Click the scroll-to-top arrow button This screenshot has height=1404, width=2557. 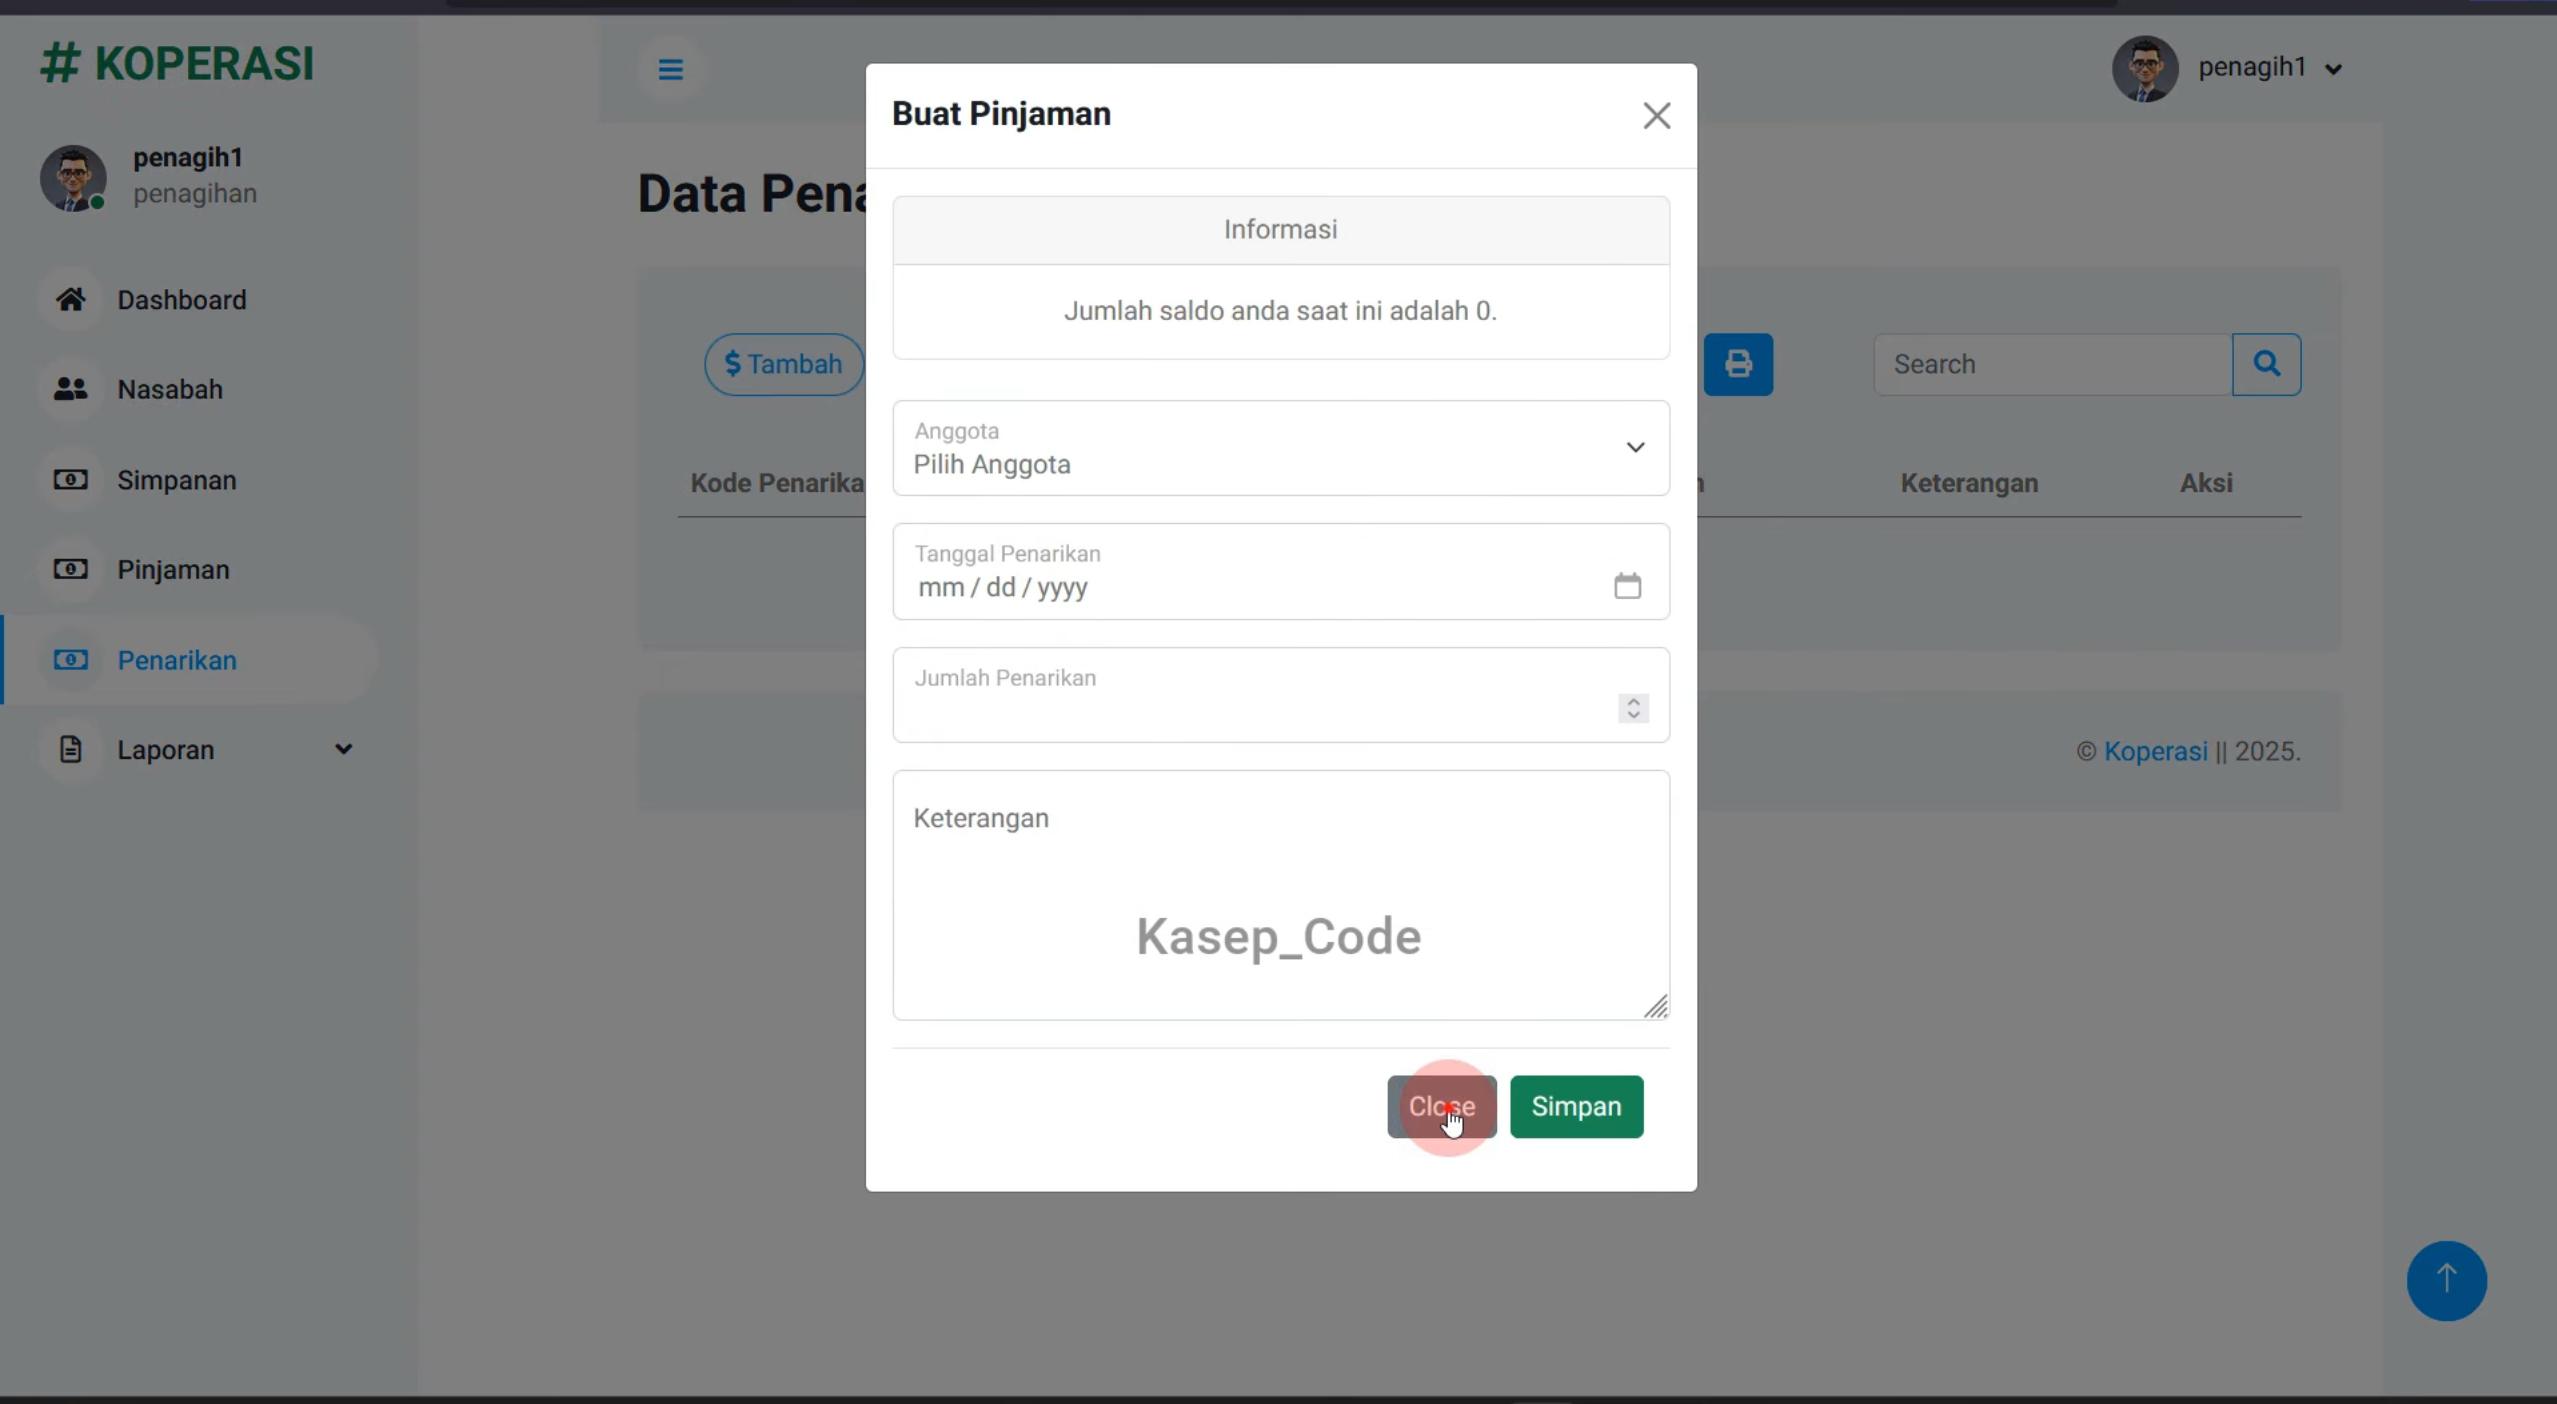pyautogui.click(x=2446, y=1280)
